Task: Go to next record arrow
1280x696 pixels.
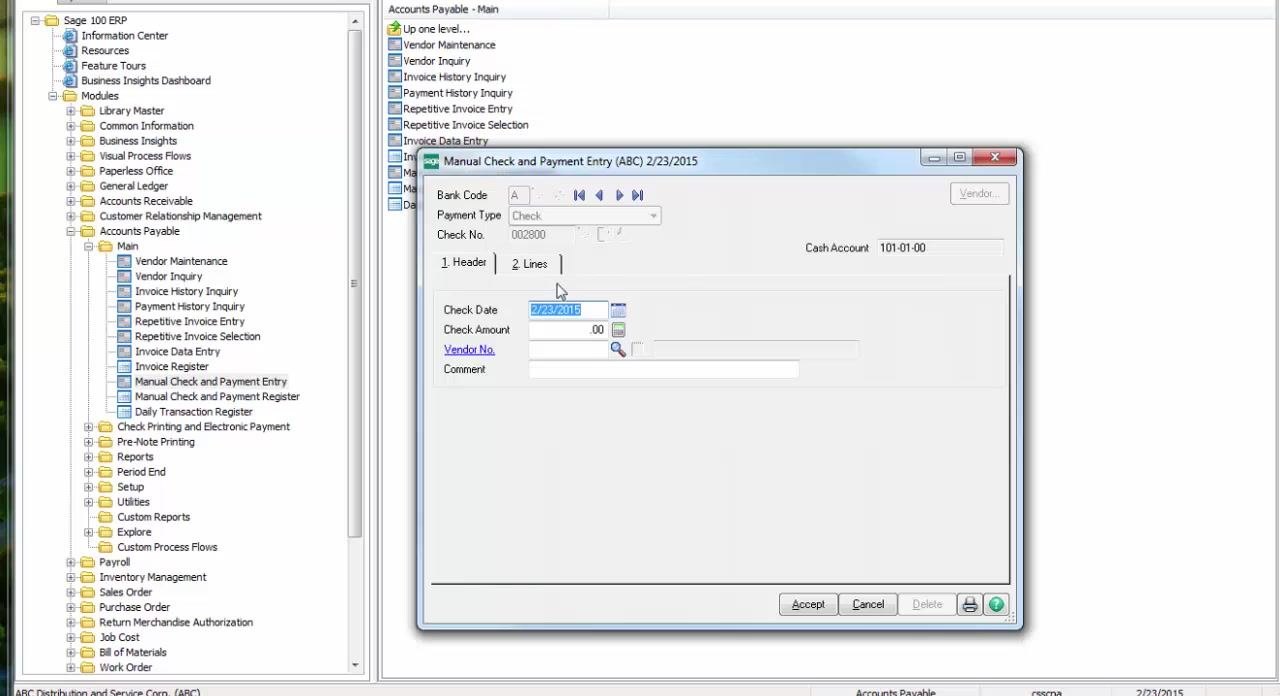Action: tap(619, 195)
